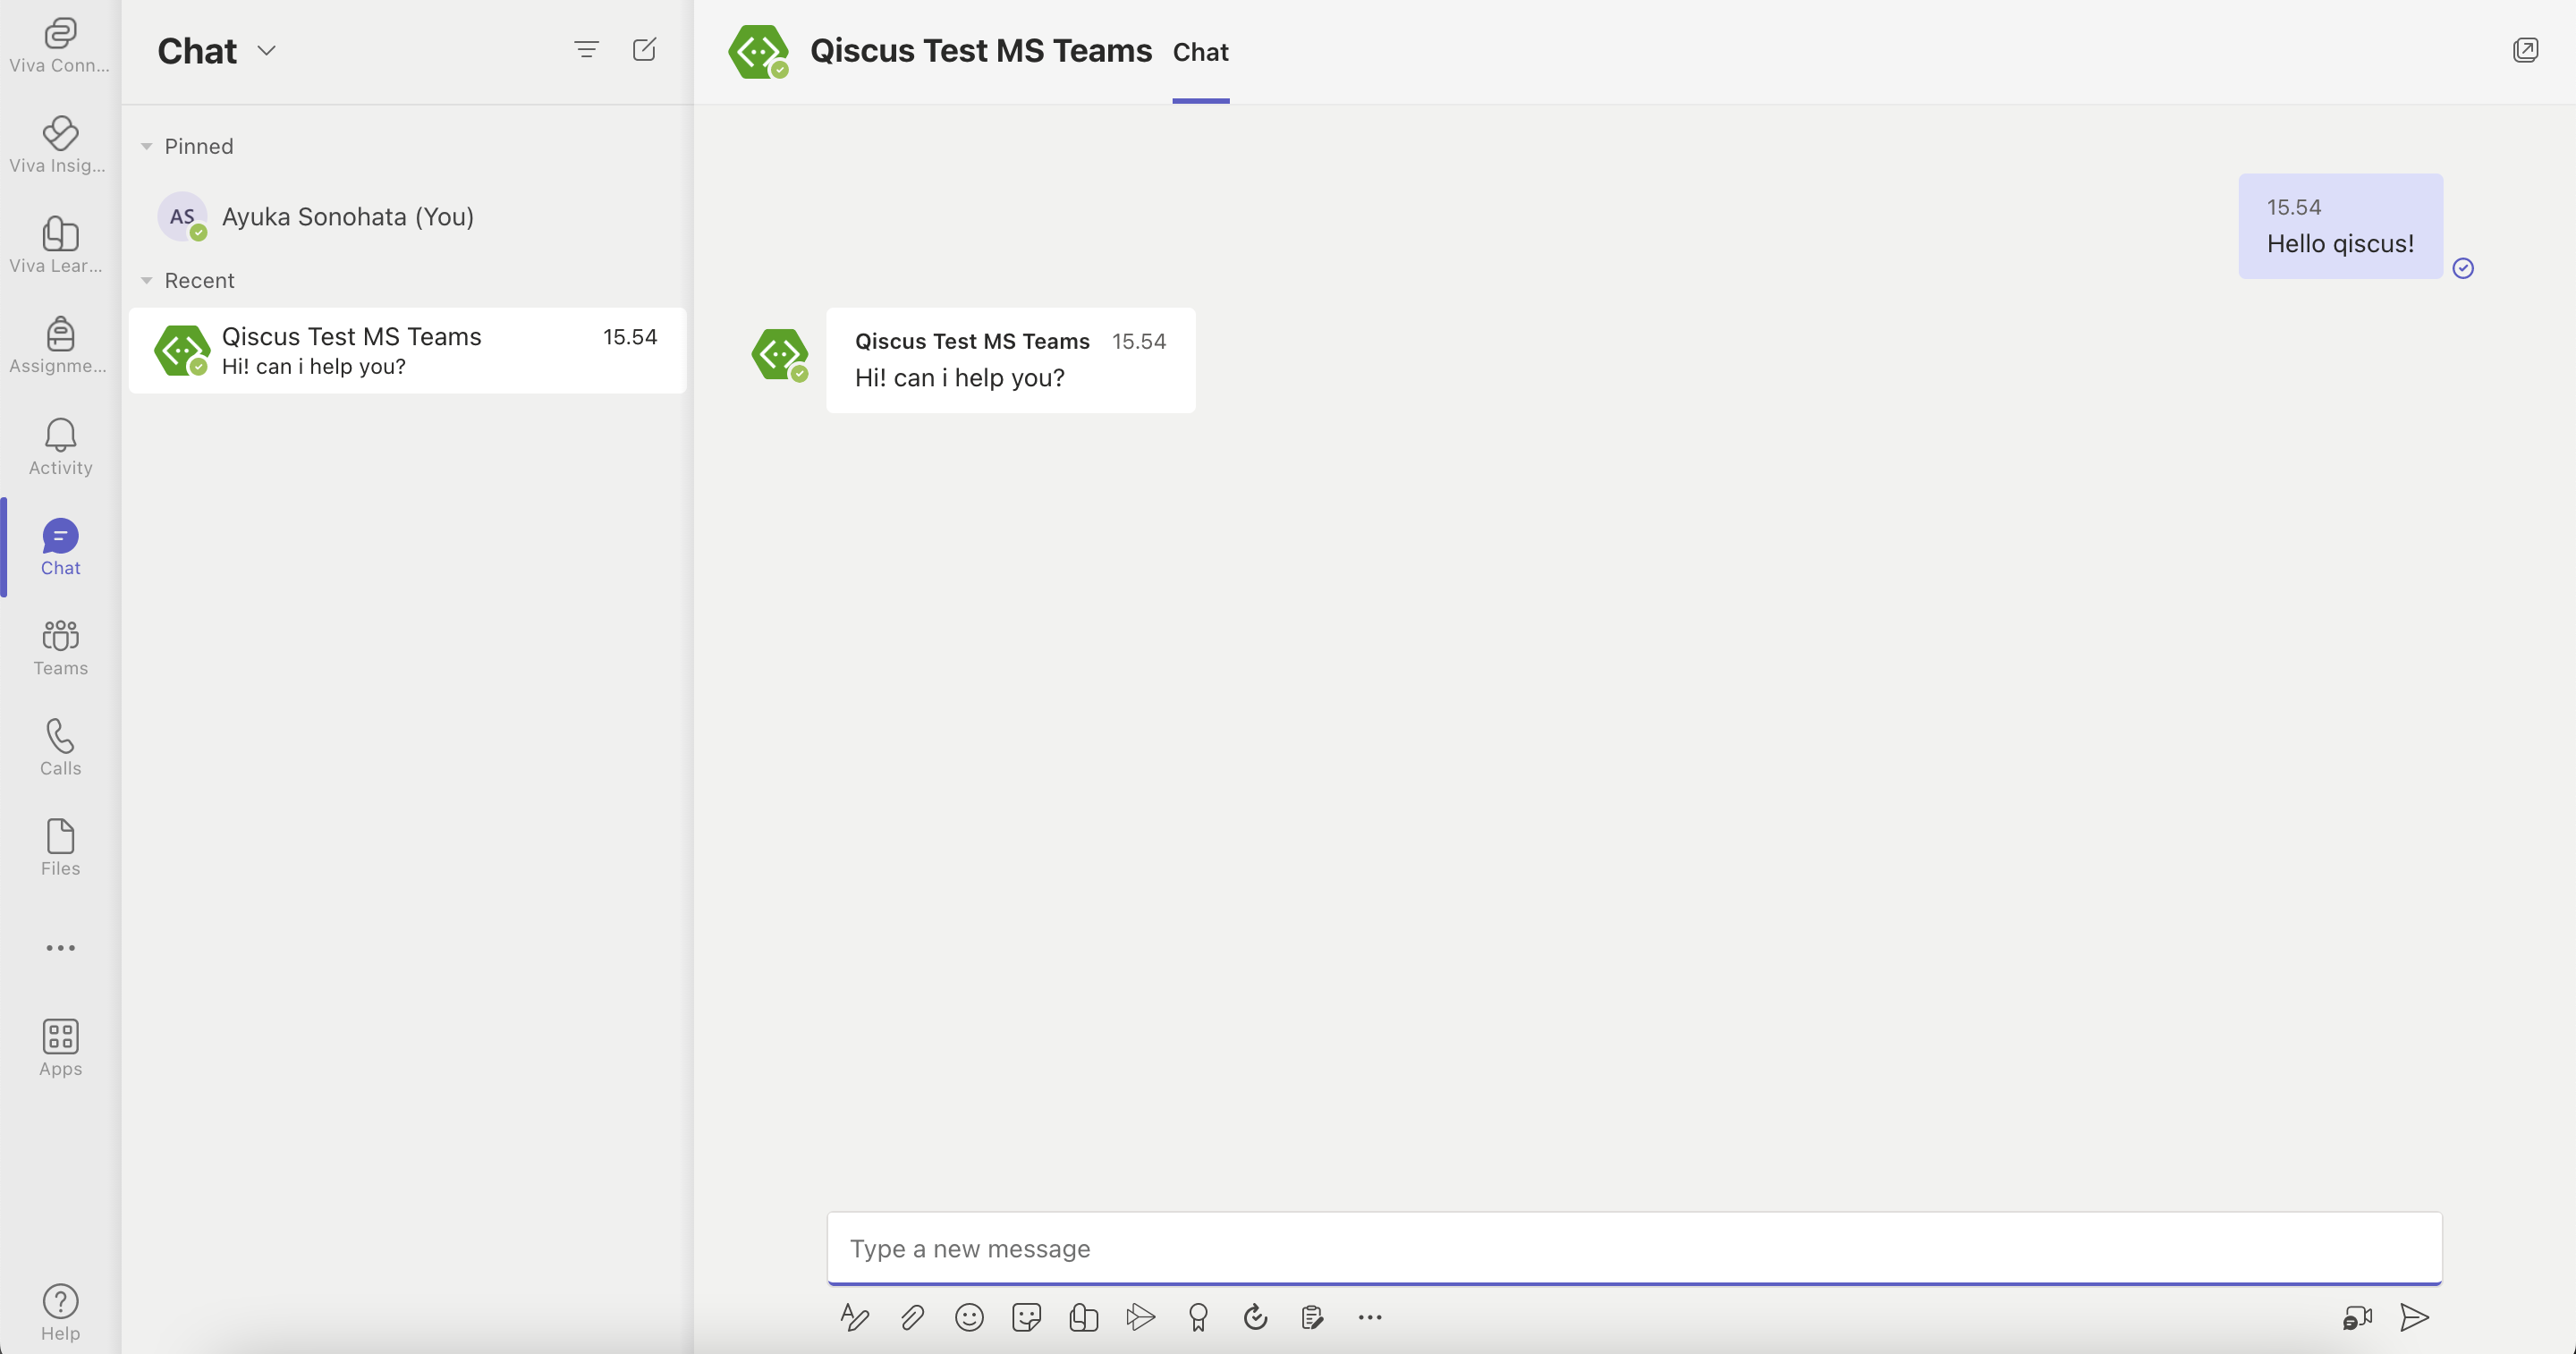The width and height of the screenshot is (2576, 1354).
Task: Open the message Format options
Action: tap(854, 1317)
